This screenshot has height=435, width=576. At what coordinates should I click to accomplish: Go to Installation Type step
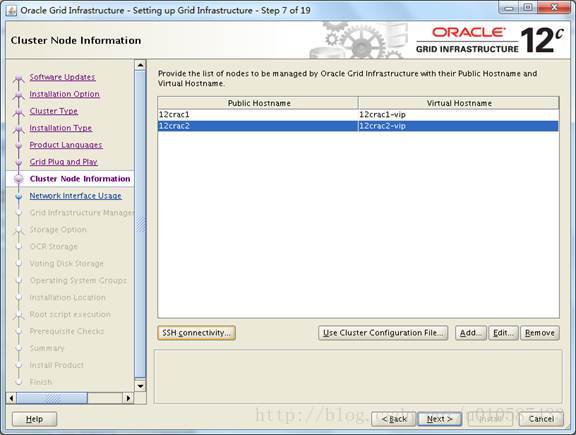pos(61,128)
